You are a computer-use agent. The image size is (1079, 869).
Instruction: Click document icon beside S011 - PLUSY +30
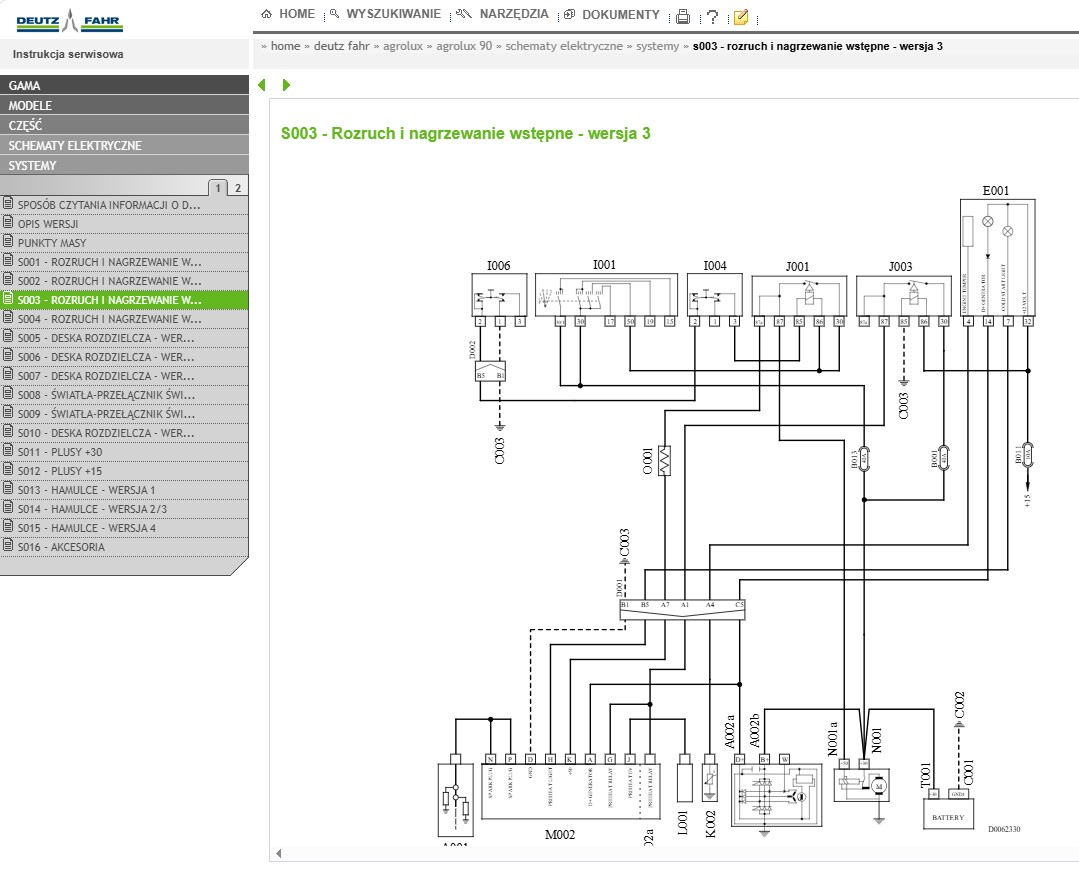pos(8,451)
